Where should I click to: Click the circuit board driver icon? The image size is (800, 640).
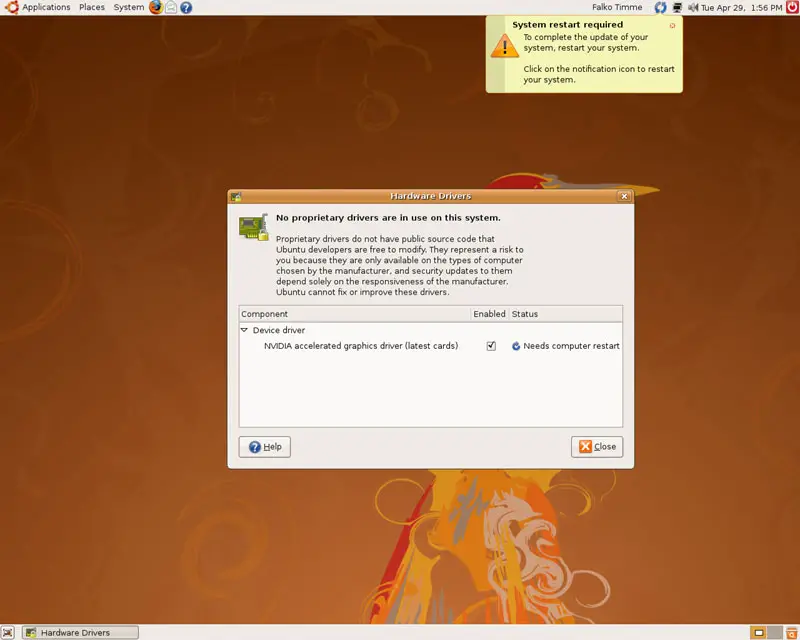point(254,227)
